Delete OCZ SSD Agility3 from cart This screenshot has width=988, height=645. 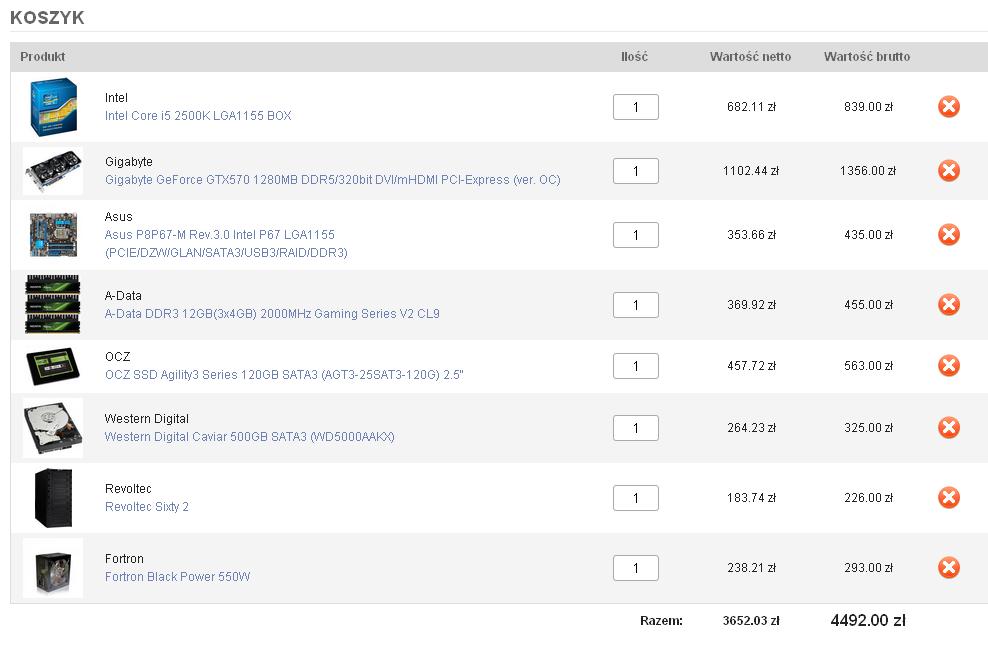(948, 366)
